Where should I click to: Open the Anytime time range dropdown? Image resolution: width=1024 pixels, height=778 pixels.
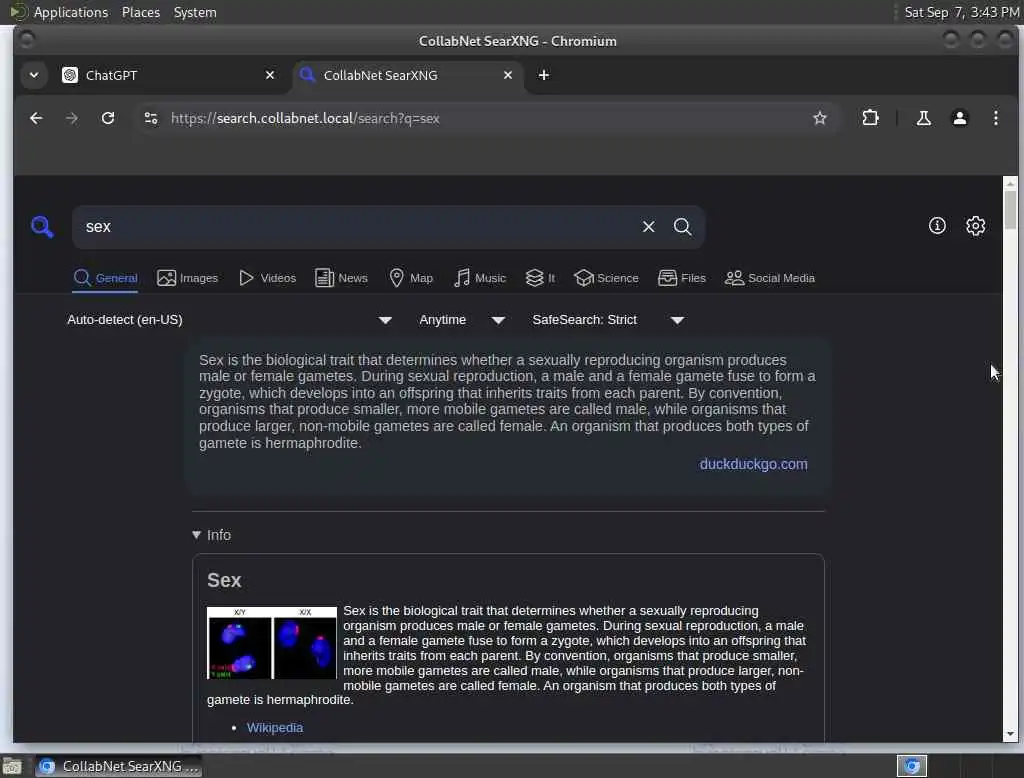tap(462, 320)
